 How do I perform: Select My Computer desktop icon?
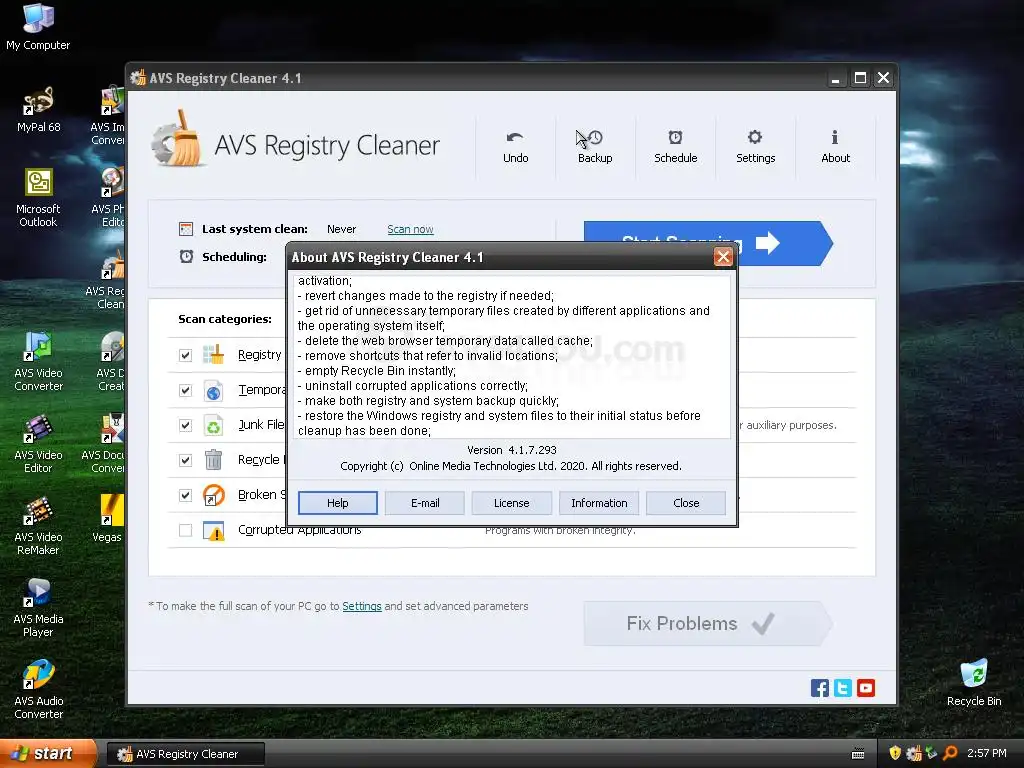click(x=38, y=27)
